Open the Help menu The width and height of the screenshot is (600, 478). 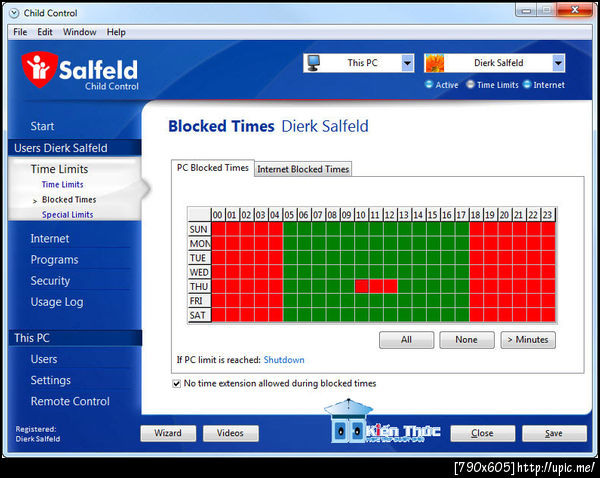[x=116, y=32]
